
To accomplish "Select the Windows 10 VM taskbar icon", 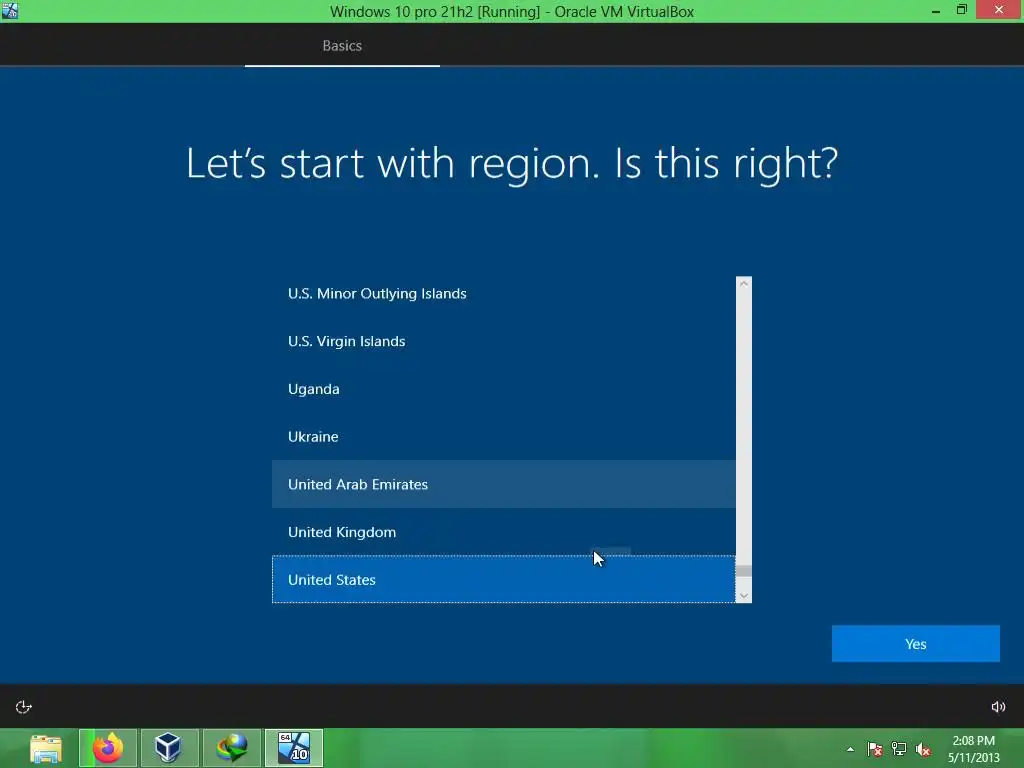I will (294, 748).
